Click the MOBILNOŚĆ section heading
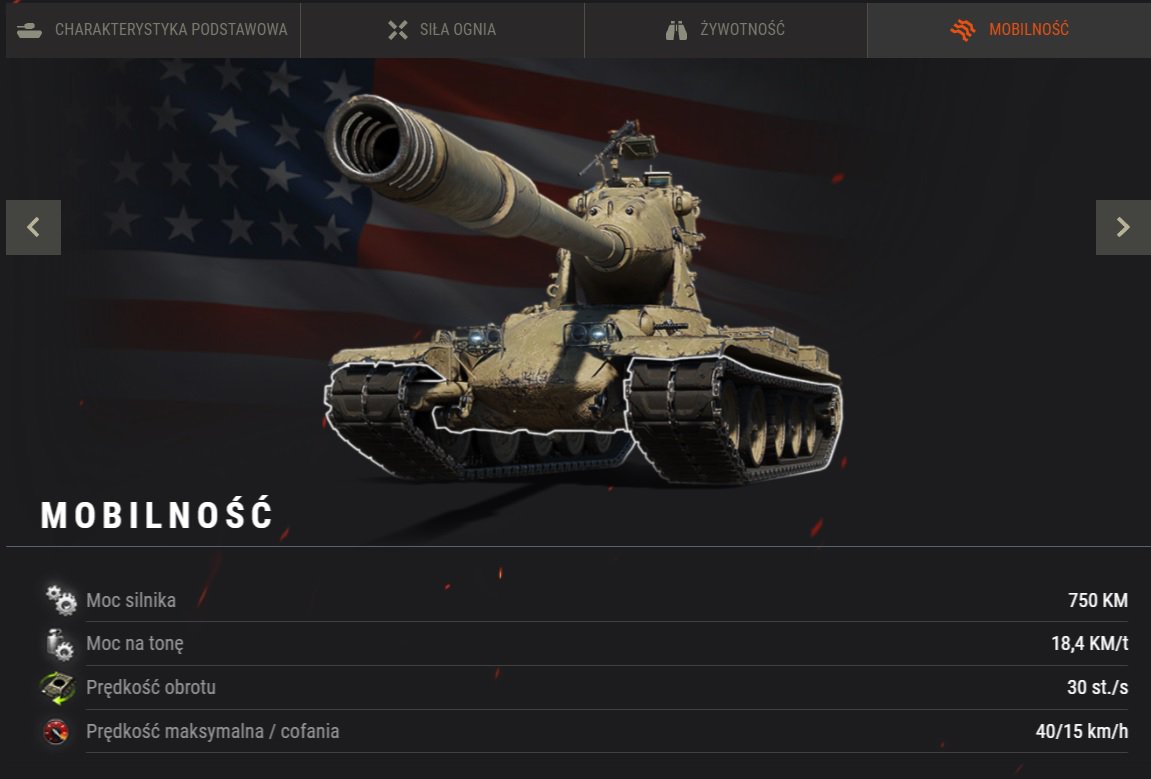1151x779 pixels. 156,513
